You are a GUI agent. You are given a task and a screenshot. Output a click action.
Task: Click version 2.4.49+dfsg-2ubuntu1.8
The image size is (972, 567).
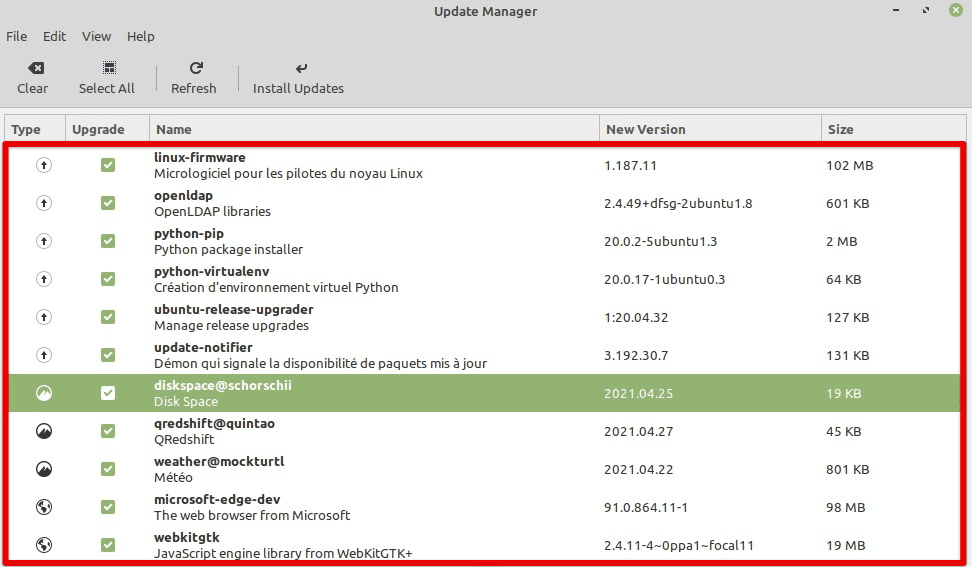tap(678, 203)
